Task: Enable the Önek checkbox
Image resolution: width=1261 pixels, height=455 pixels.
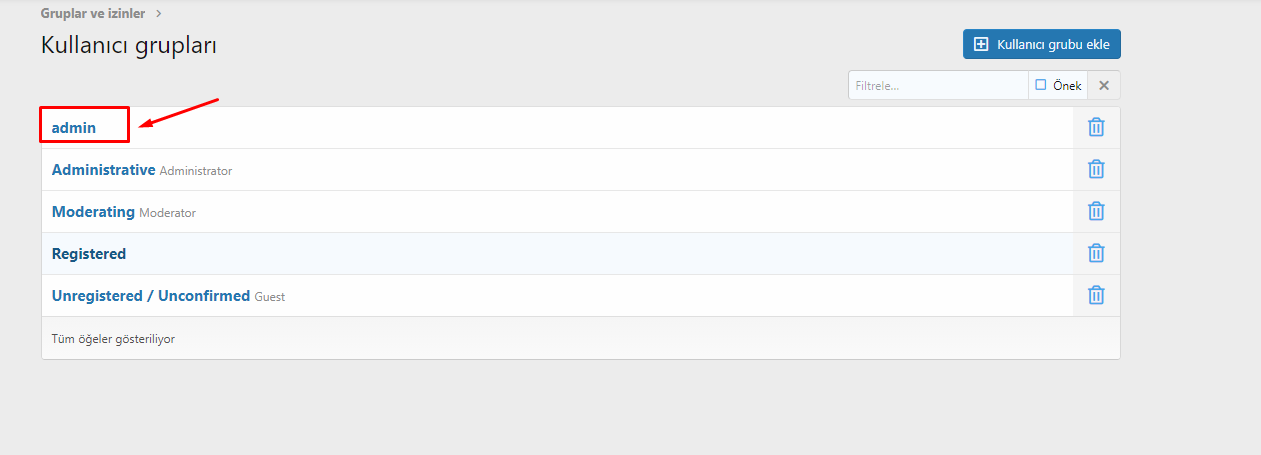Action: pyautogui.click(x=1041, y=85)
